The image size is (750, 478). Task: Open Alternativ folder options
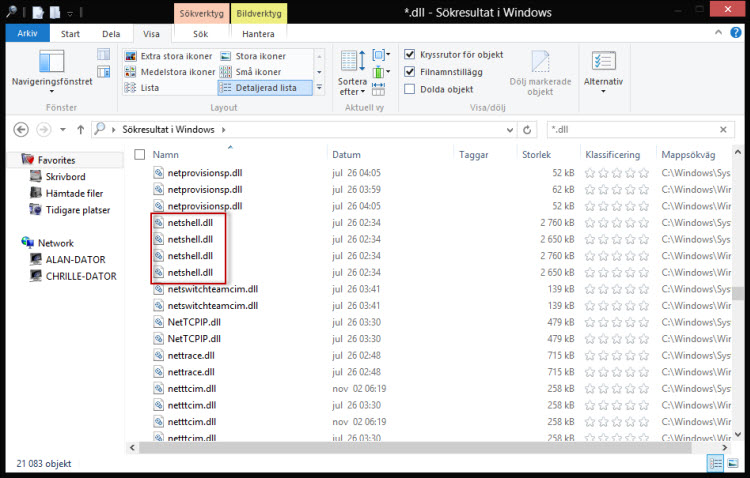pos(603,72)
